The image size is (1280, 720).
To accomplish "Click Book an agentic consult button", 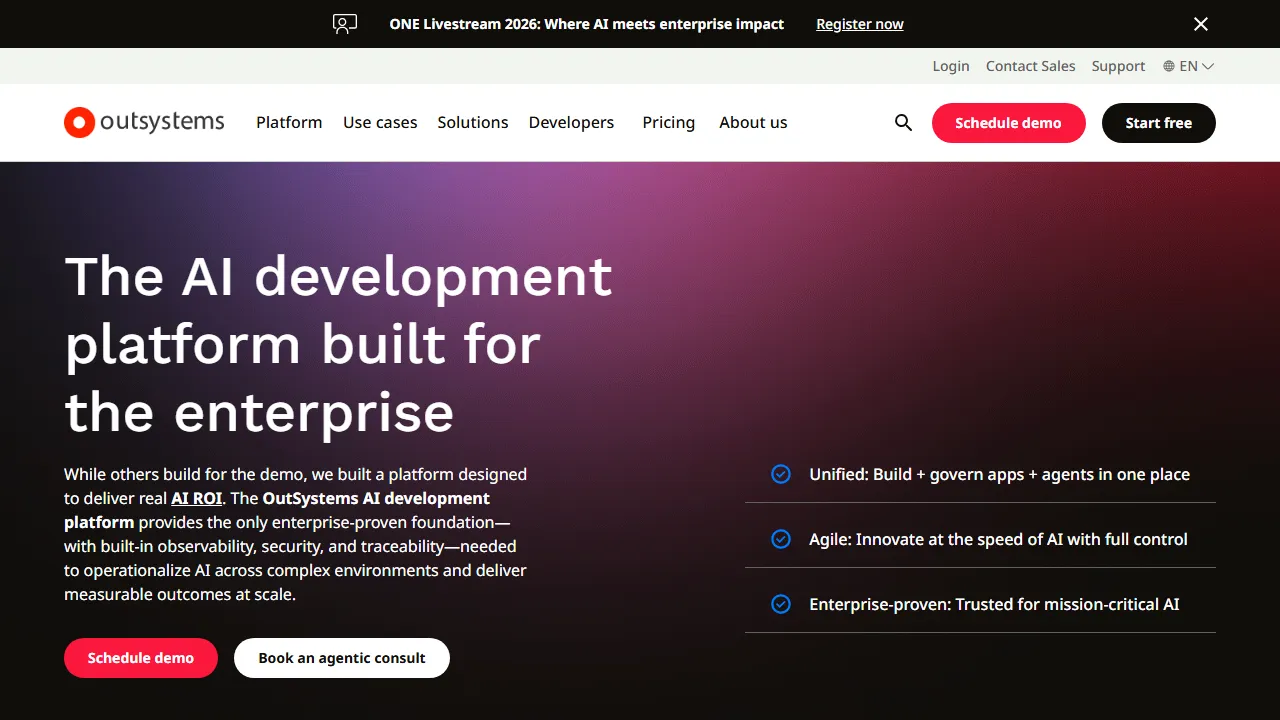I will (x=342, y=658).
